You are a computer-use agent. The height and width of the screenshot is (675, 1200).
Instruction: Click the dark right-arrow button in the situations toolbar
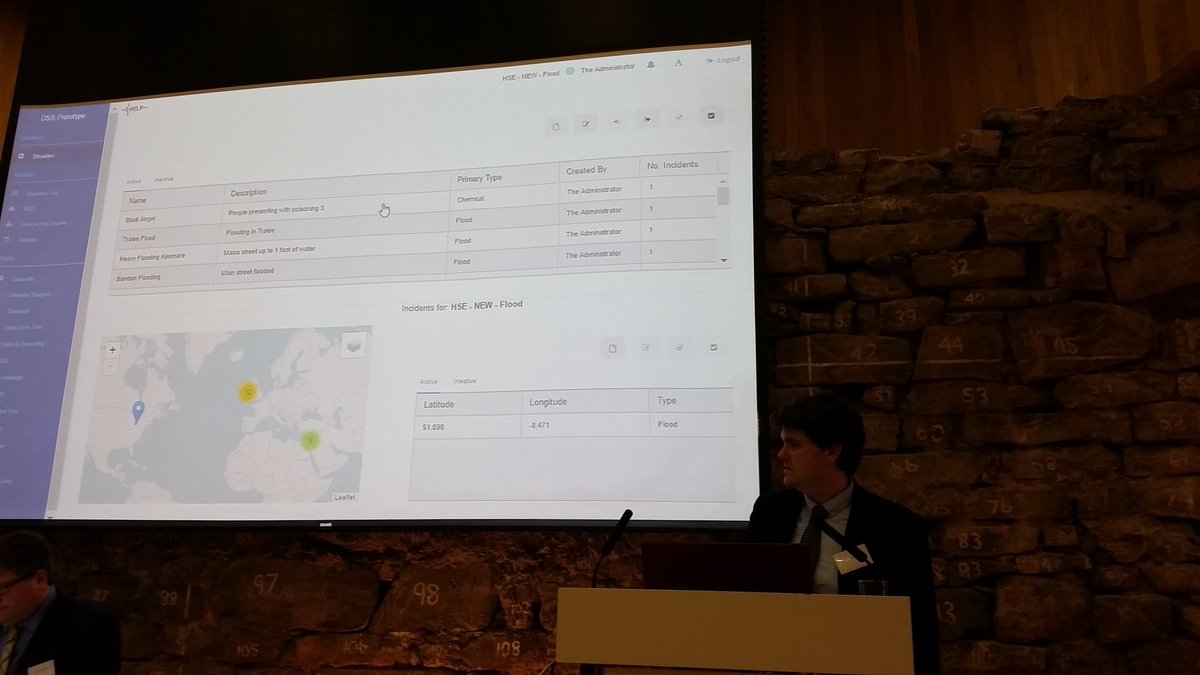(648, 119)
